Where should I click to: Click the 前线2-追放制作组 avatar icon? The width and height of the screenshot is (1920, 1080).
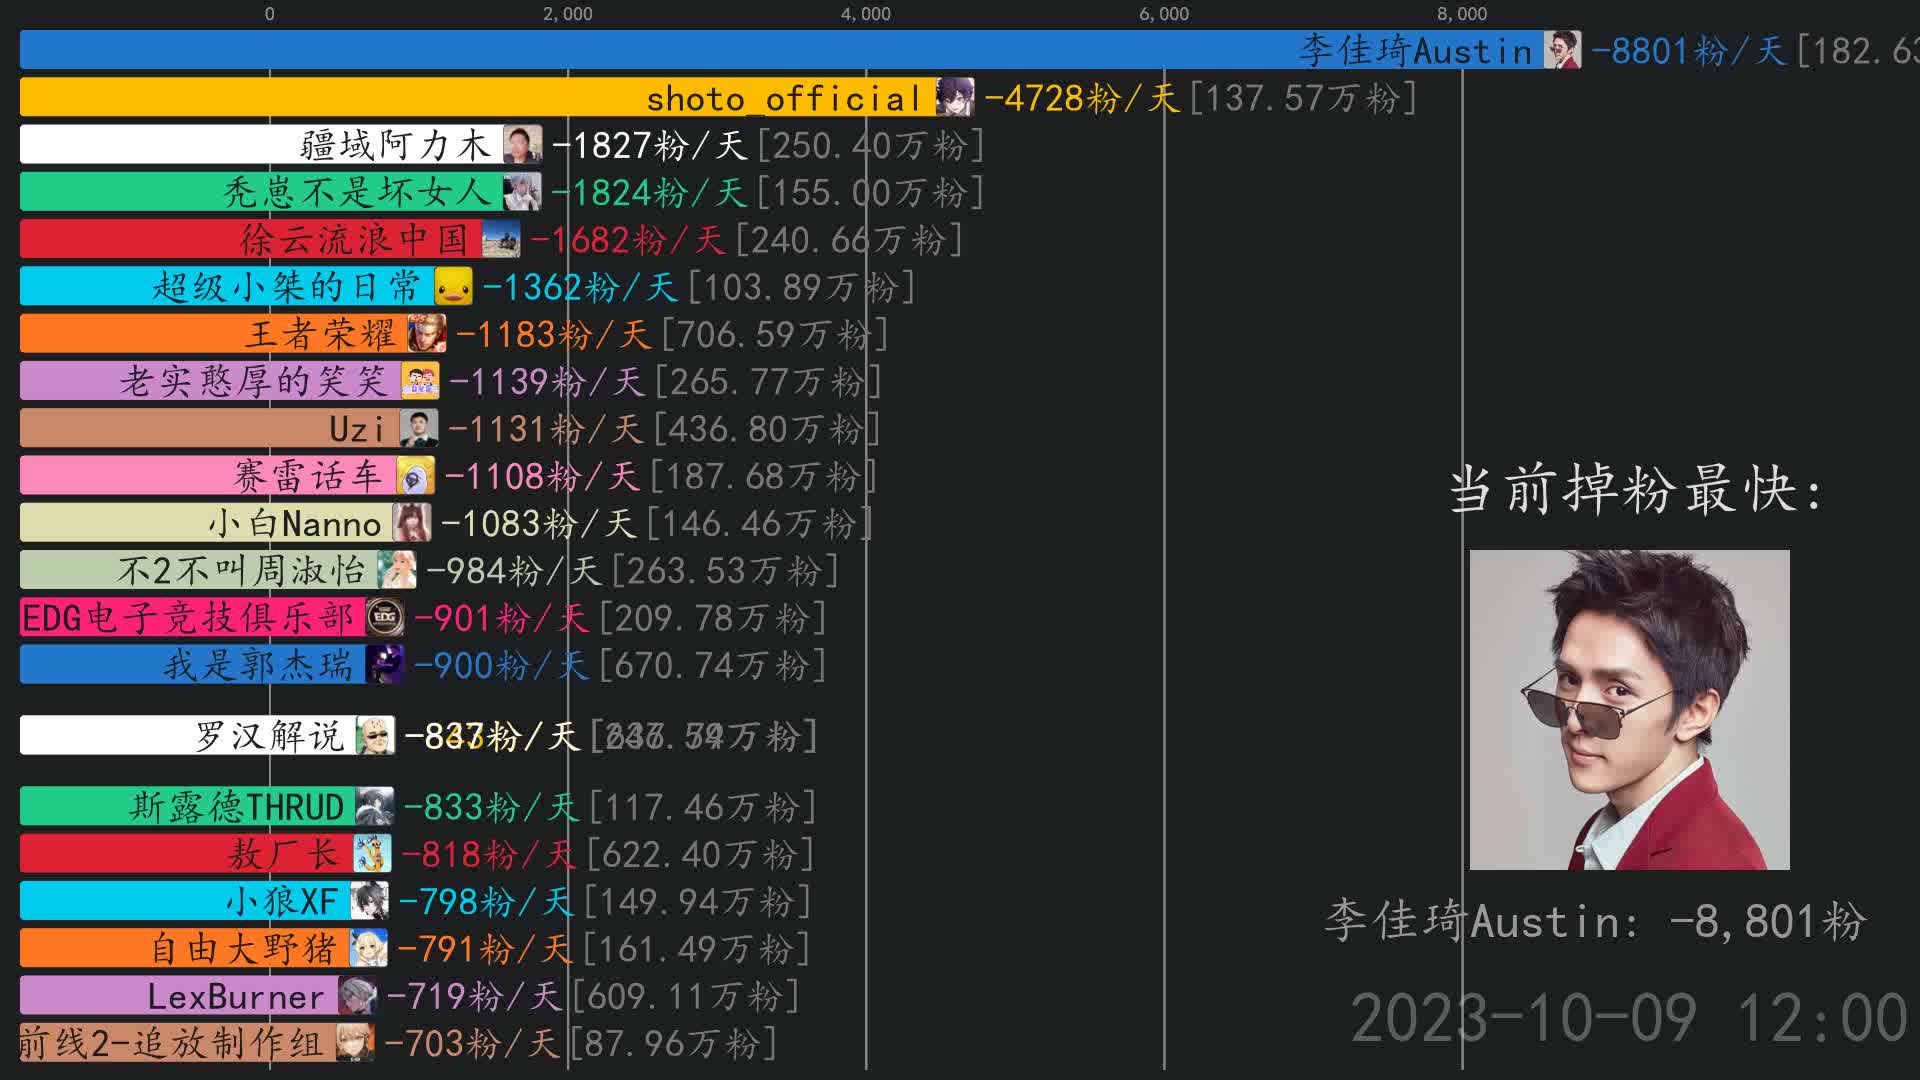355,1043
